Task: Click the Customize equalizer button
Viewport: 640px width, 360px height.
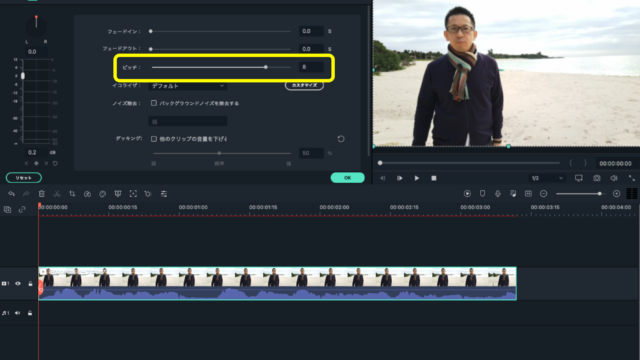Action: 304,85
